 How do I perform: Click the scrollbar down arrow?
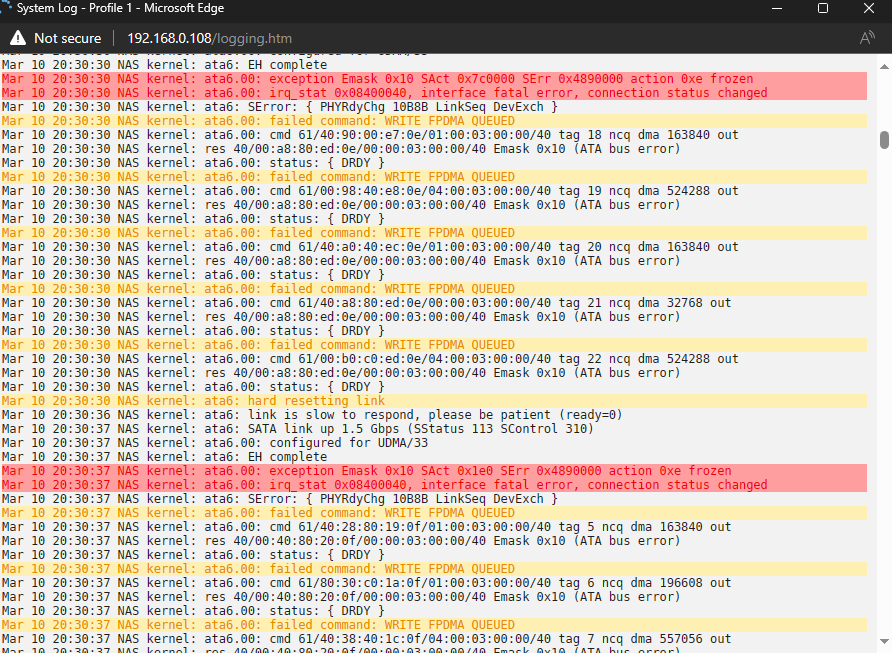(884, 641)
